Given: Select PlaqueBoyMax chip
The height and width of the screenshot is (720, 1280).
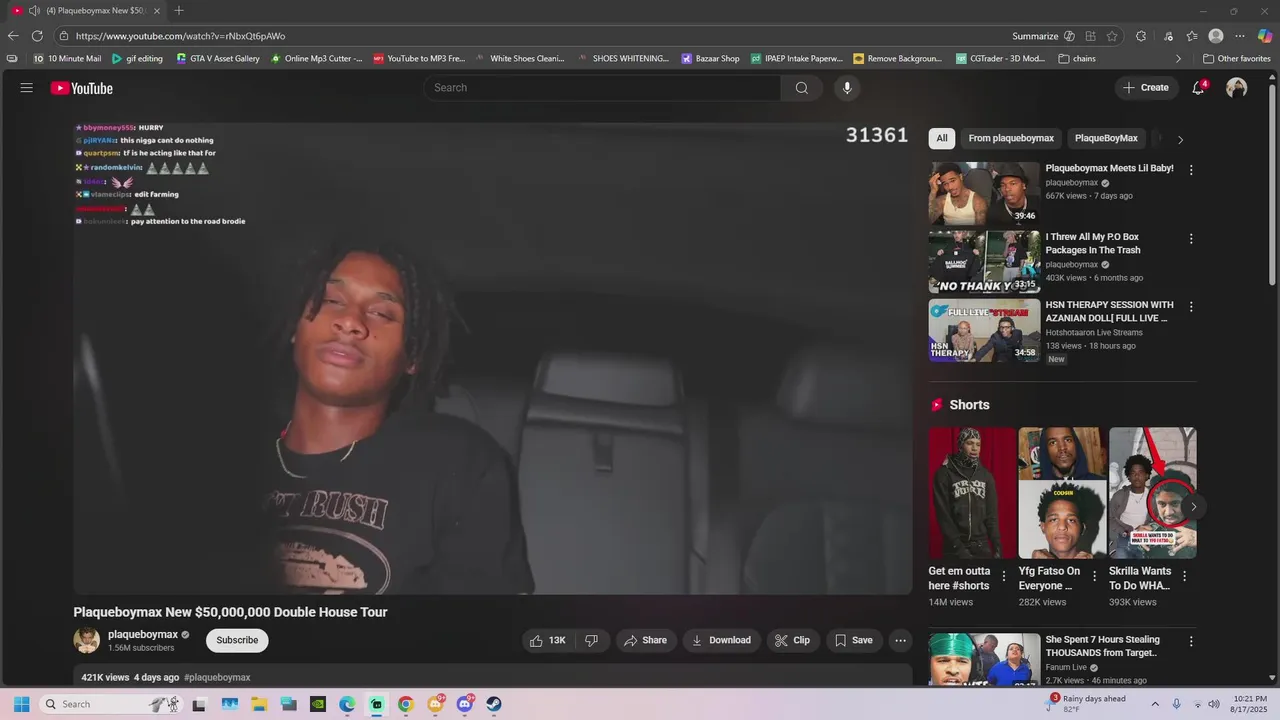Looking at the screenshot, I should pos(1106,139).
